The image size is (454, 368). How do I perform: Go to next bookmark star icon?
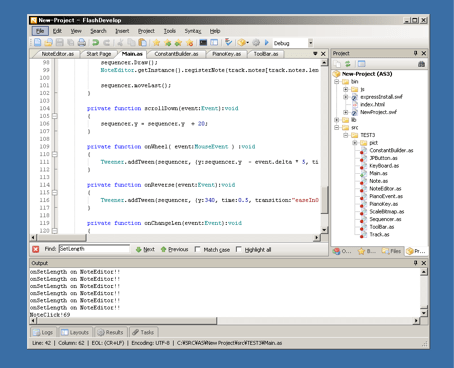point(168,43)
